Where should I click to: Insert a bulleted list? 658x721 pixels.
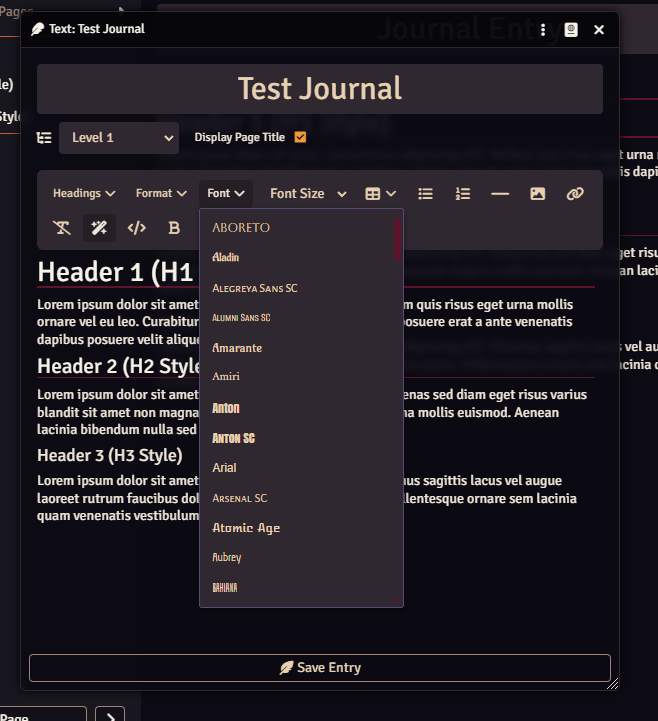pyautogui.click(x=425, y=194)
